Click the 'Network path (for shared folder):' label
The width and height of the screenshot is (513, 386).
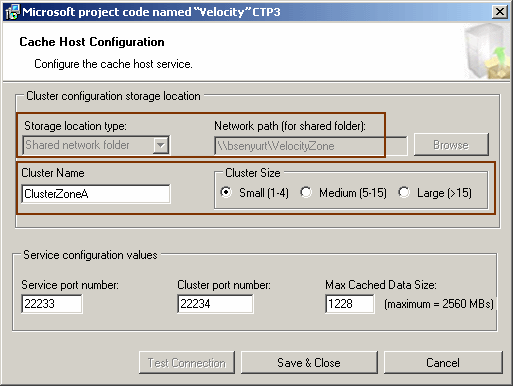pos(290,126)
